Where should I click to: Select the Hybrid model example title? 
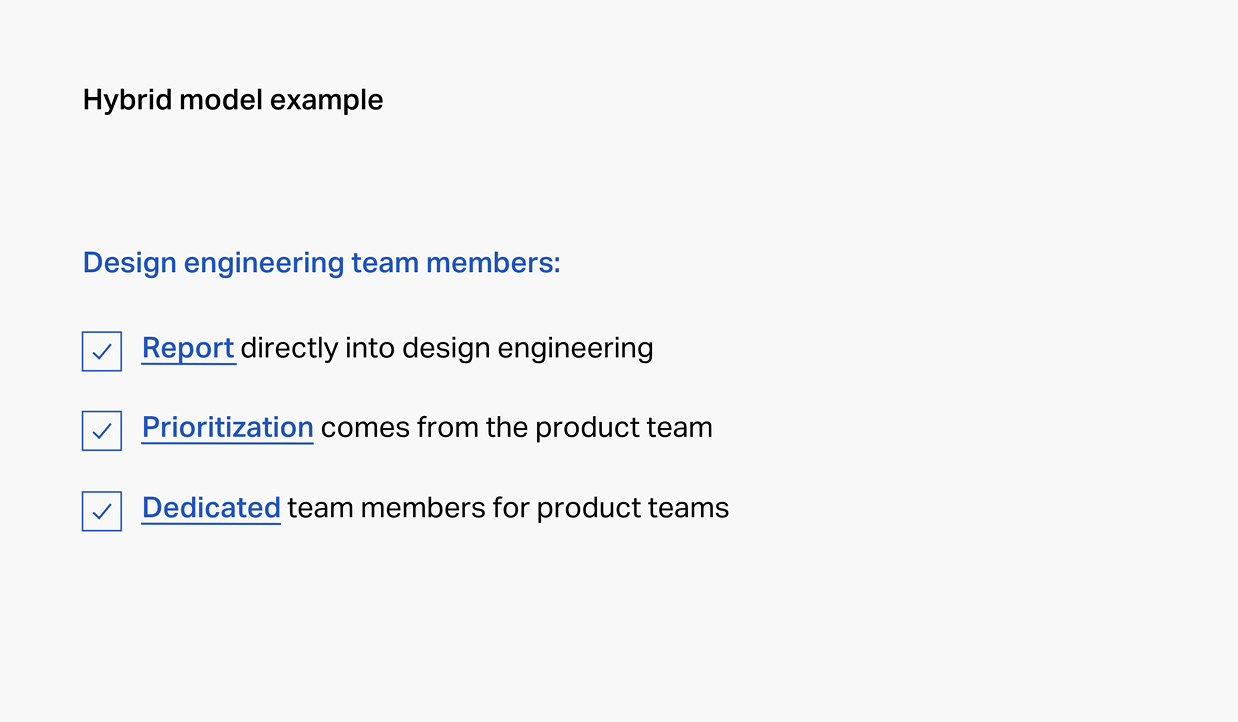[x=233, y=101]
